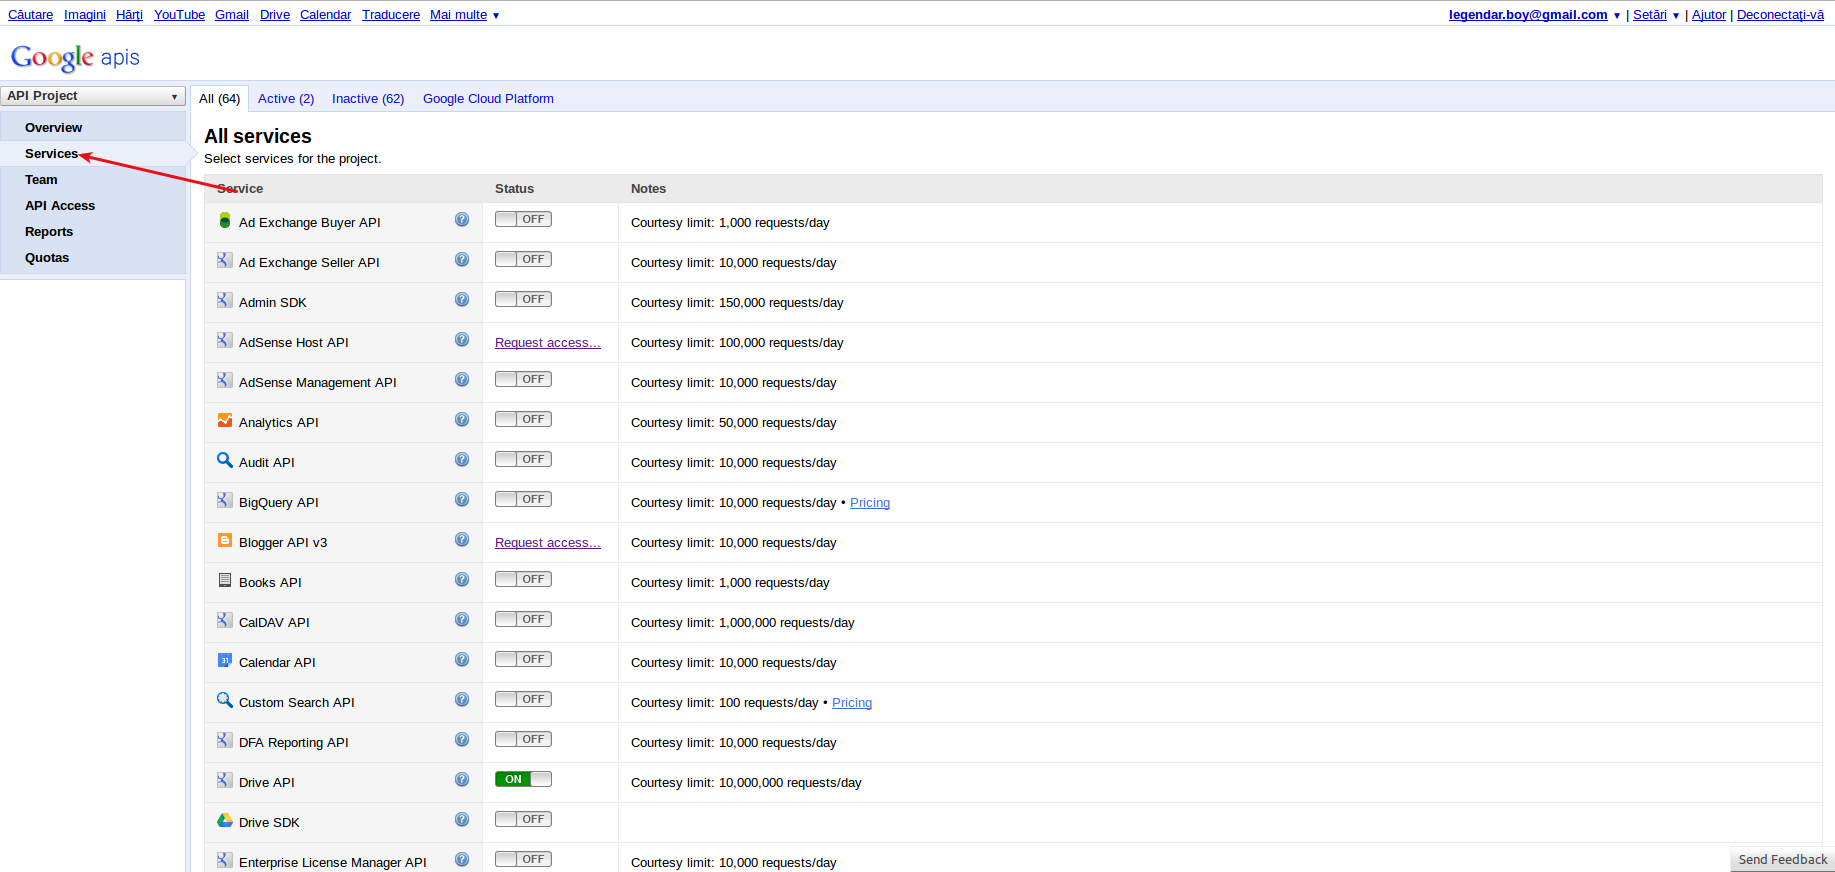Screen dimensions: 1835x872
Task: Open the Gmail link in top bar
Action: [232, 15]
